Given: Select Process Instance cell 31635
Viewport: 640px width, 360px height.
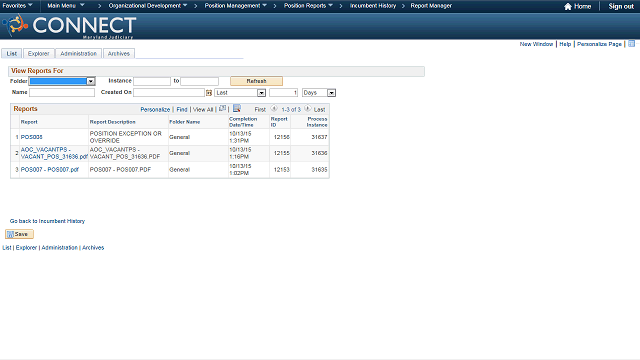Looking at the screenshot, I should pos(319,169).
